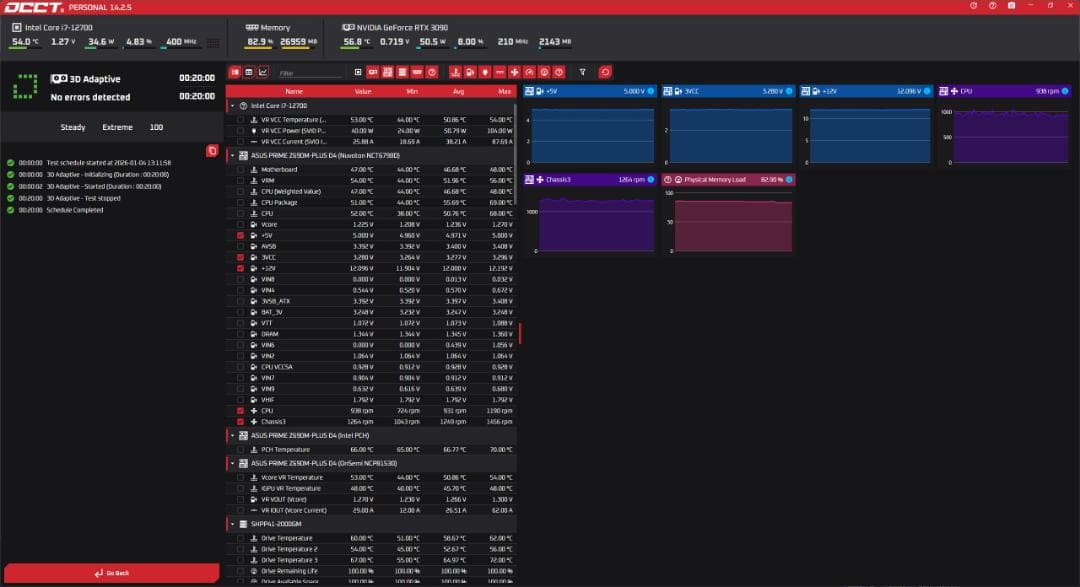Copy the test log with the red icon
The width and height of the screenshot is (1080, 587).
[211, 150]
